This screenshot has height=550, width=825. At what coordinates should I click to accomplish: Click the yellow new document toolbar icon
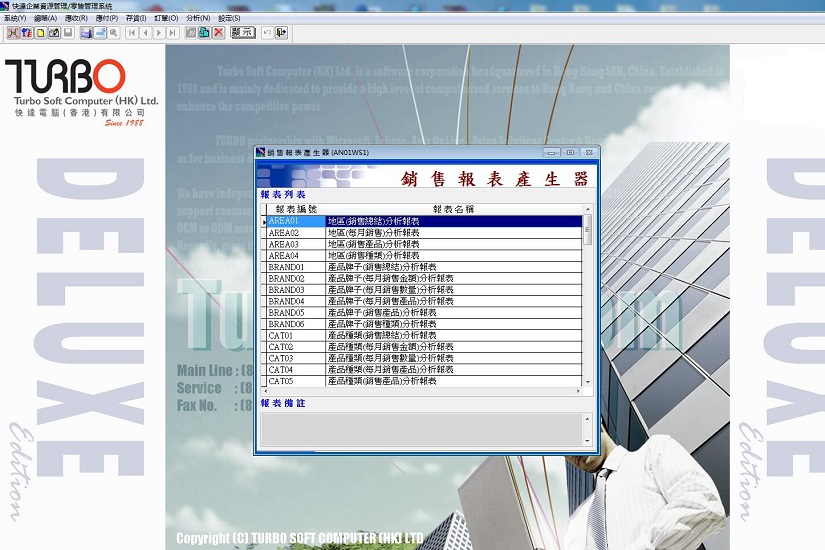(40, 33)
